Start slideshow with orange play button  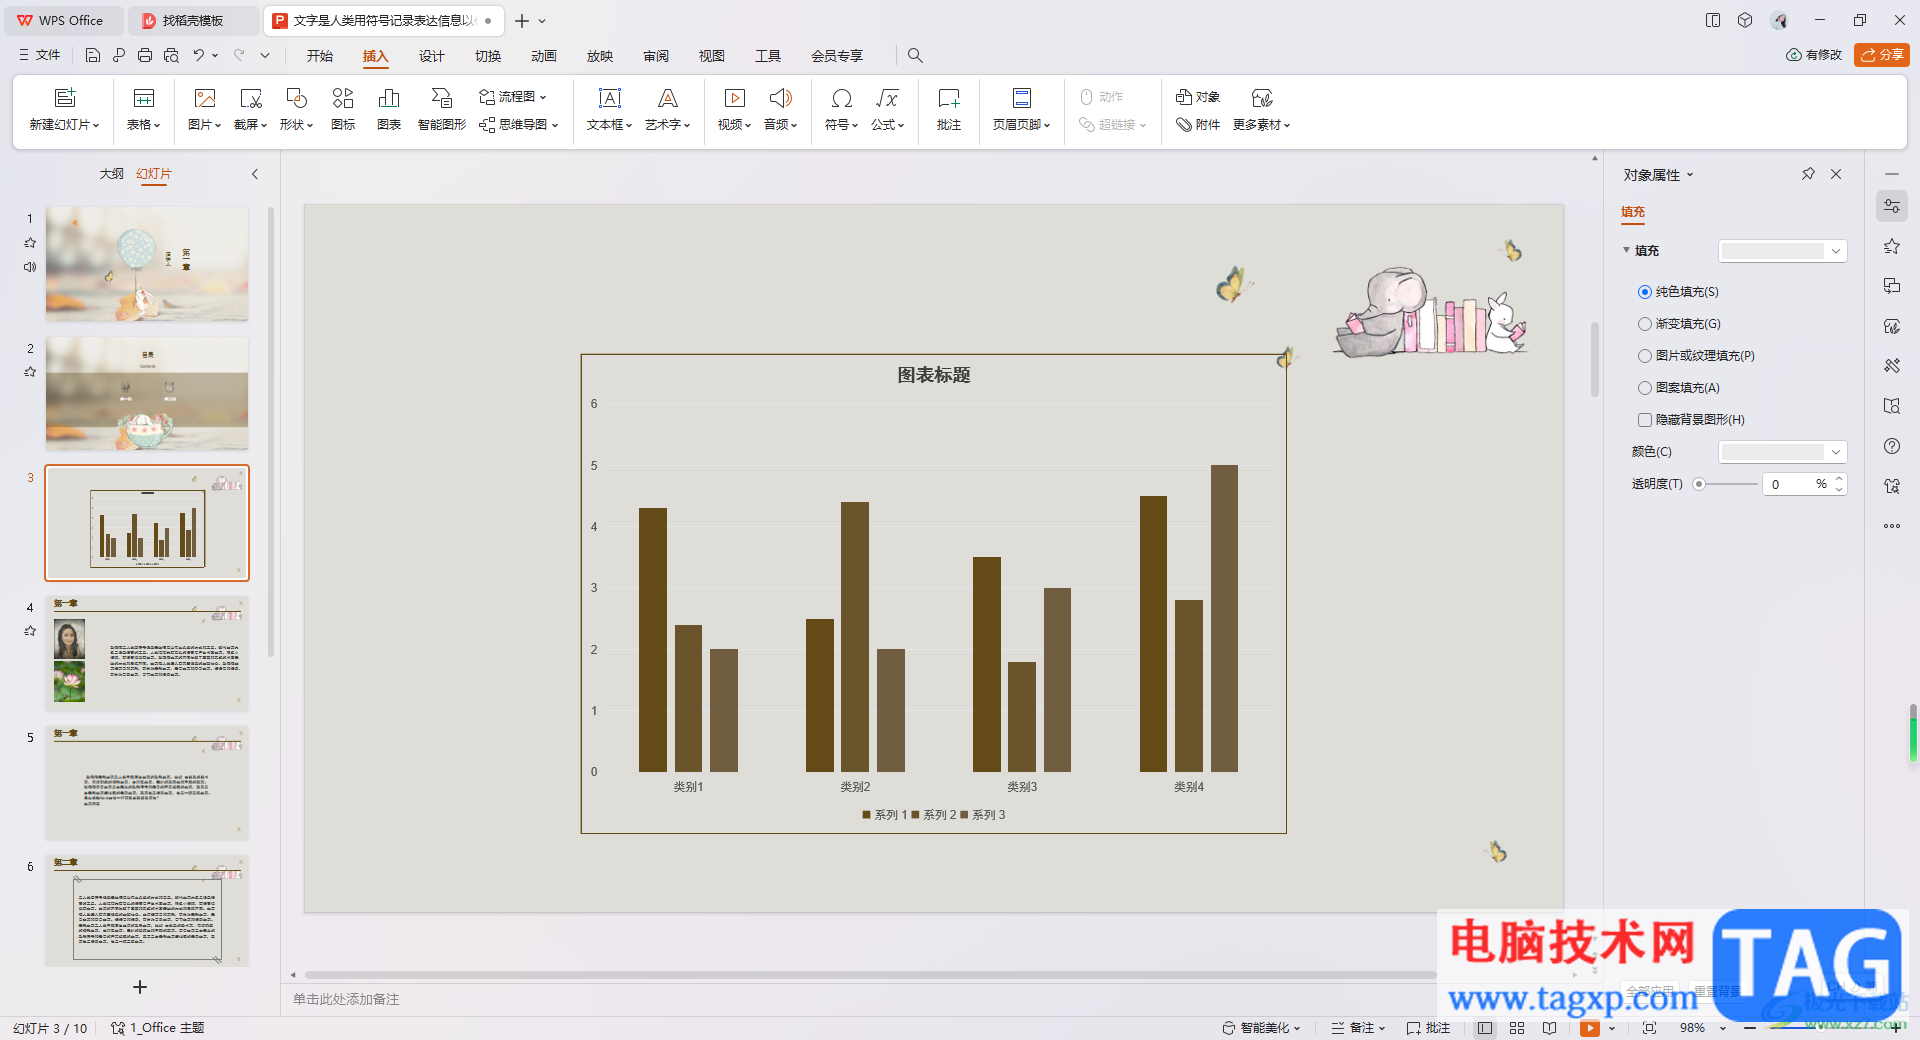1589,1028
